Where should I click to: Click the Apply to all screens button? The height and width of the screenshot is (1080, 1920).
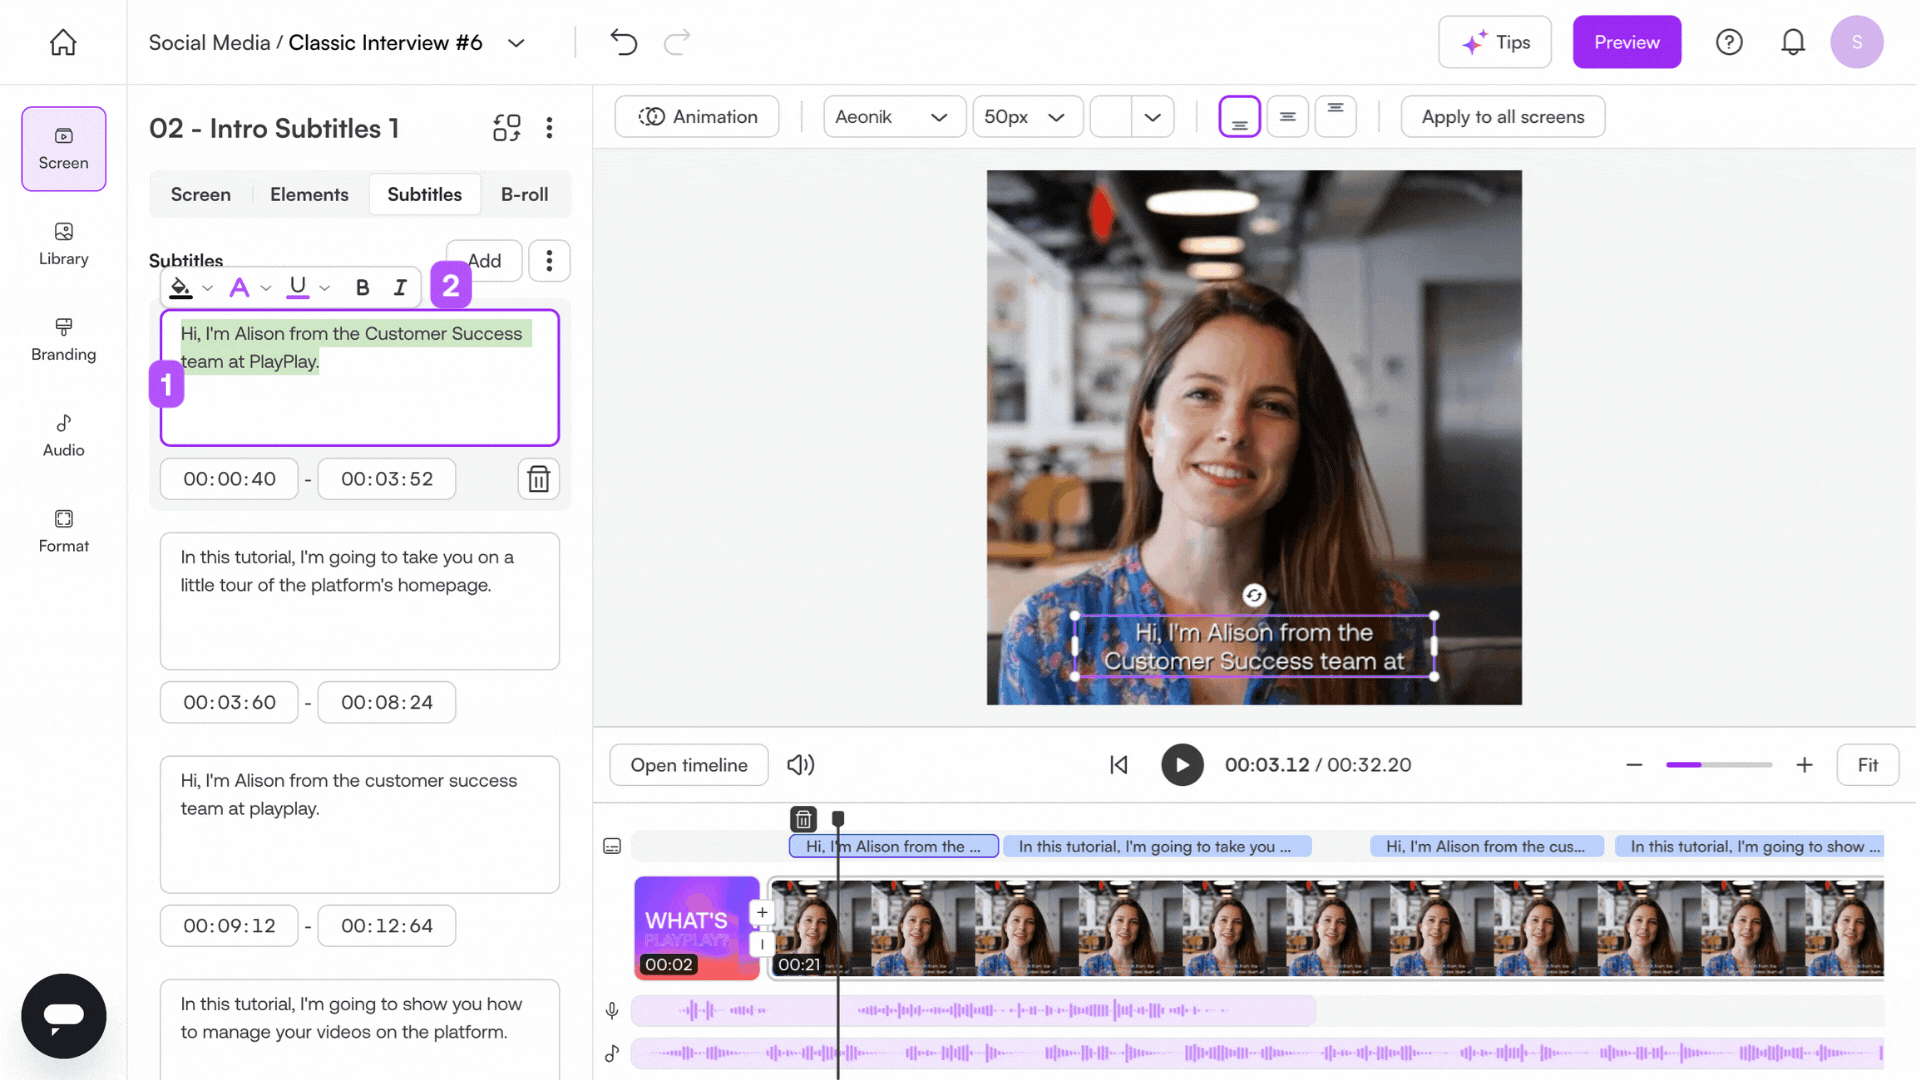pyautogui.click(x=1502, y=117)
